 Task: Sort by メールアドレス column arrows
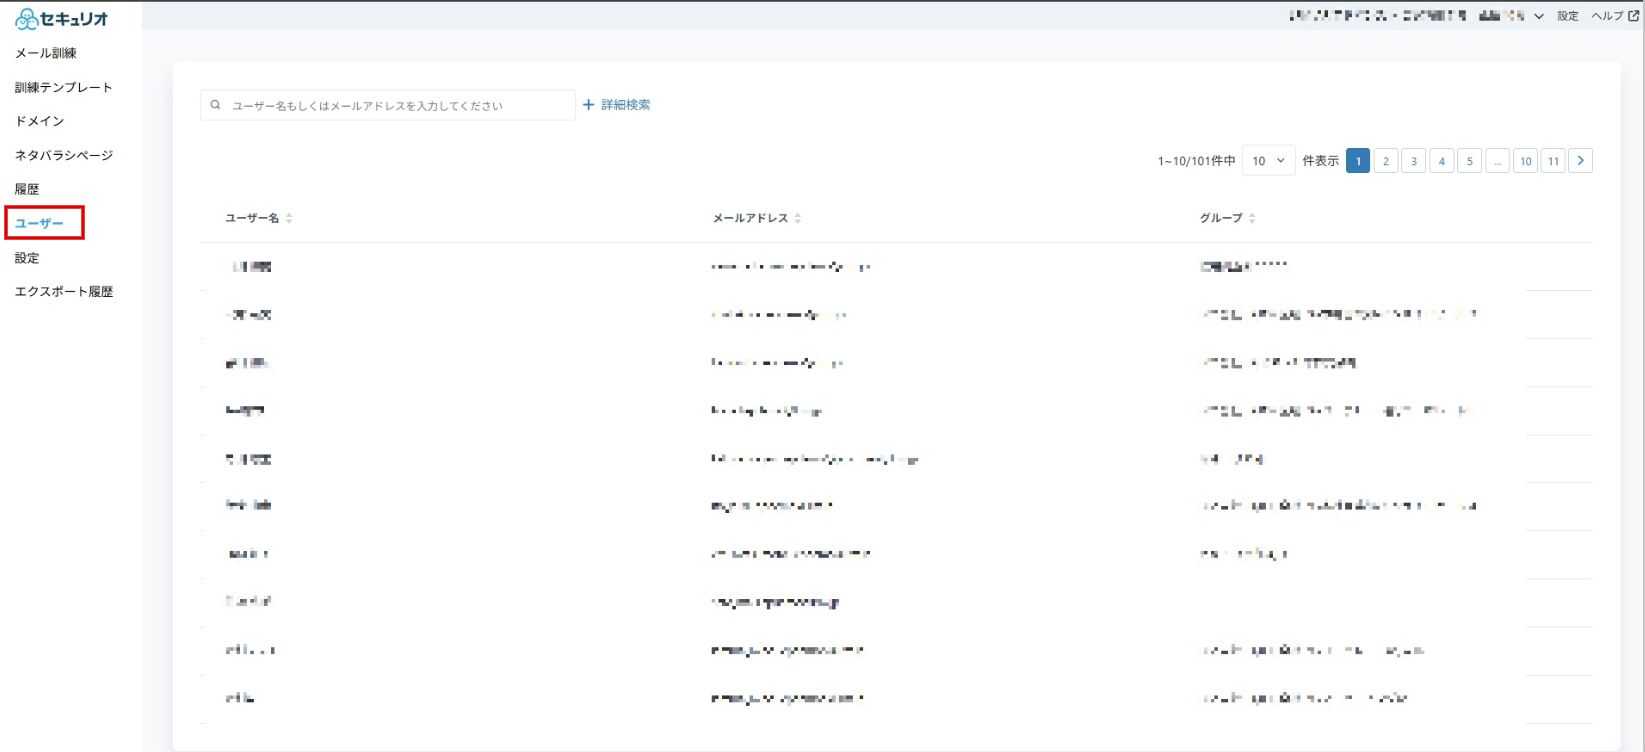(797, 218)
